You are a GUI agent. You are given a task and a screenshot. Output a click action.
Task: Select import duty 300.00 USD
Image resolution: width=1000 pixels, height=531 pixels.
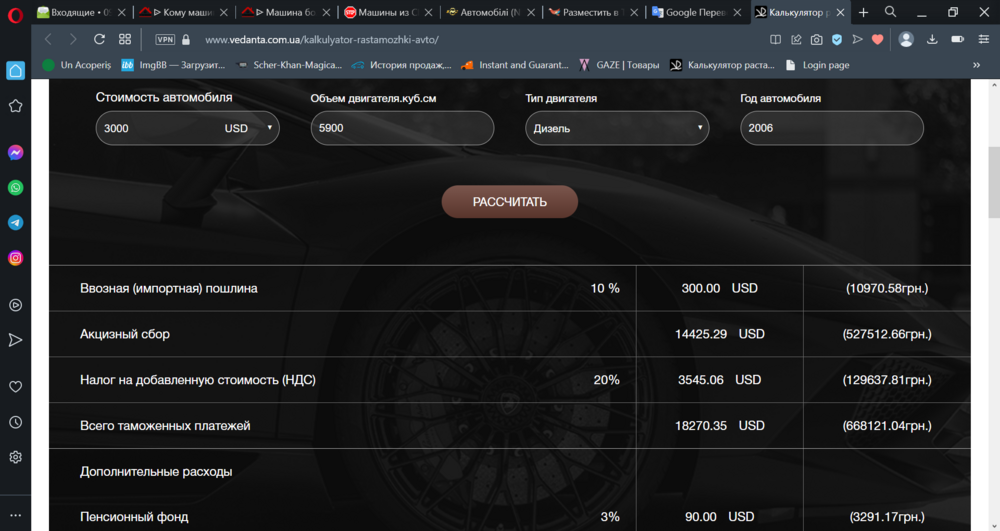tap(719, 288)
